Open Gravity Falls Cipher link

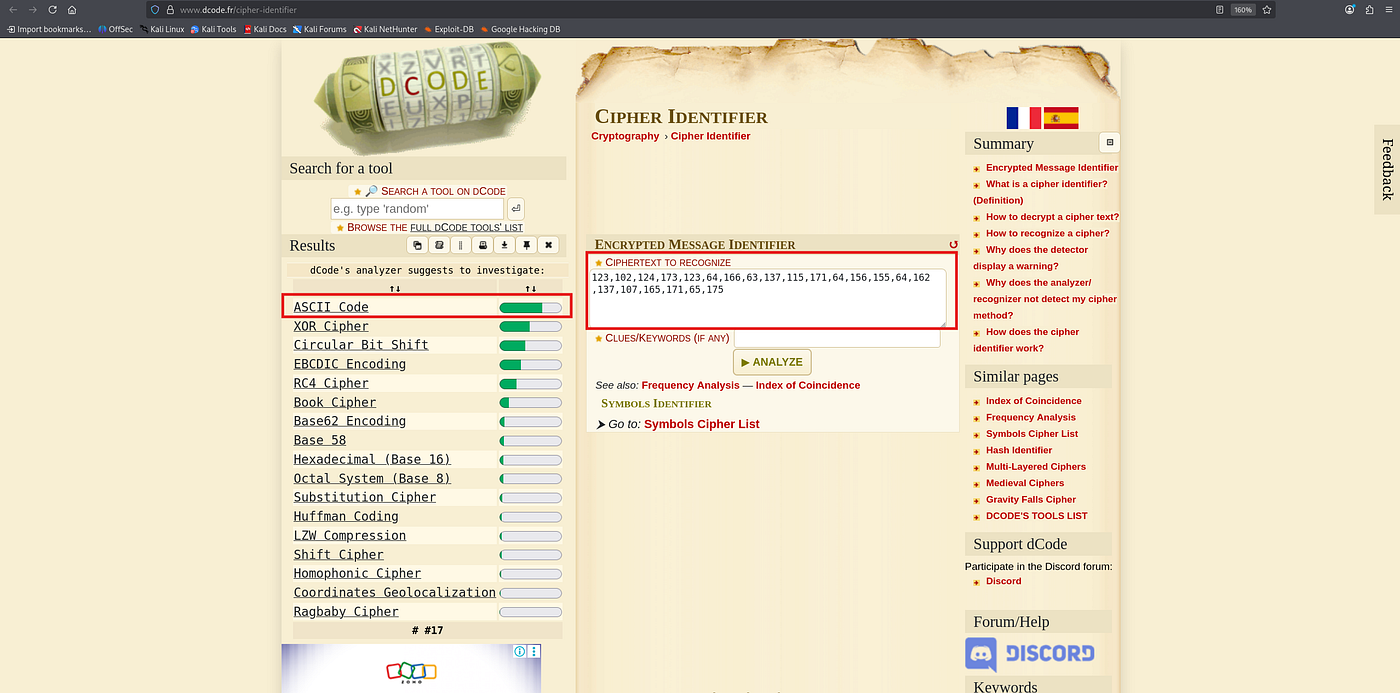[x=1031, y=499]
